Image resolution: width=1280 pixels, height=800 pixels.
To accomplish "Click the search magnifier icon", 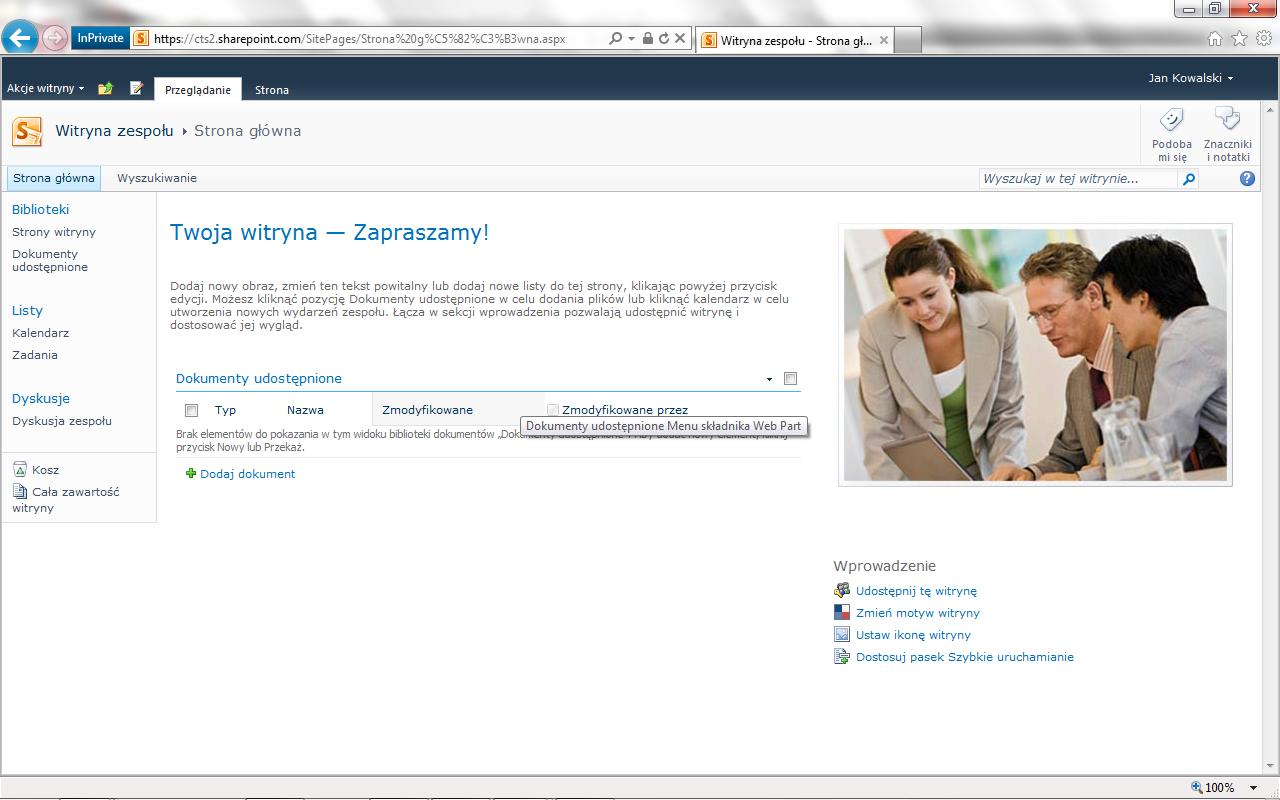I will coord(1188,179).
